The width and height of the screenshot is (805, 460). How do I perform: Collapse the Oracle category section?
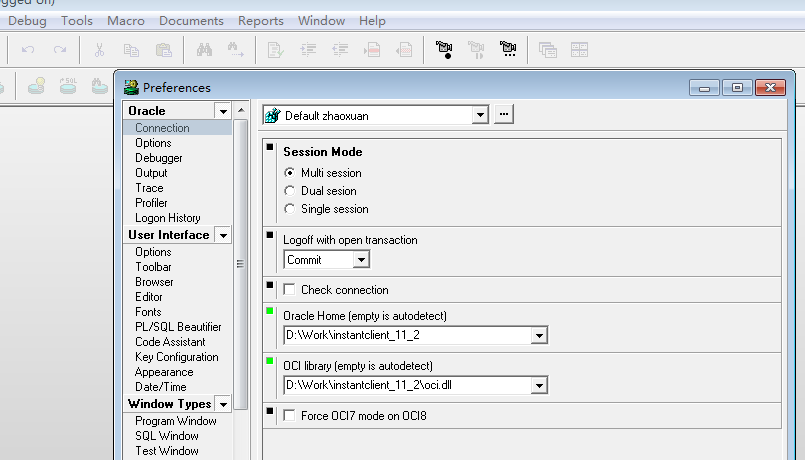tap(223, 111)
